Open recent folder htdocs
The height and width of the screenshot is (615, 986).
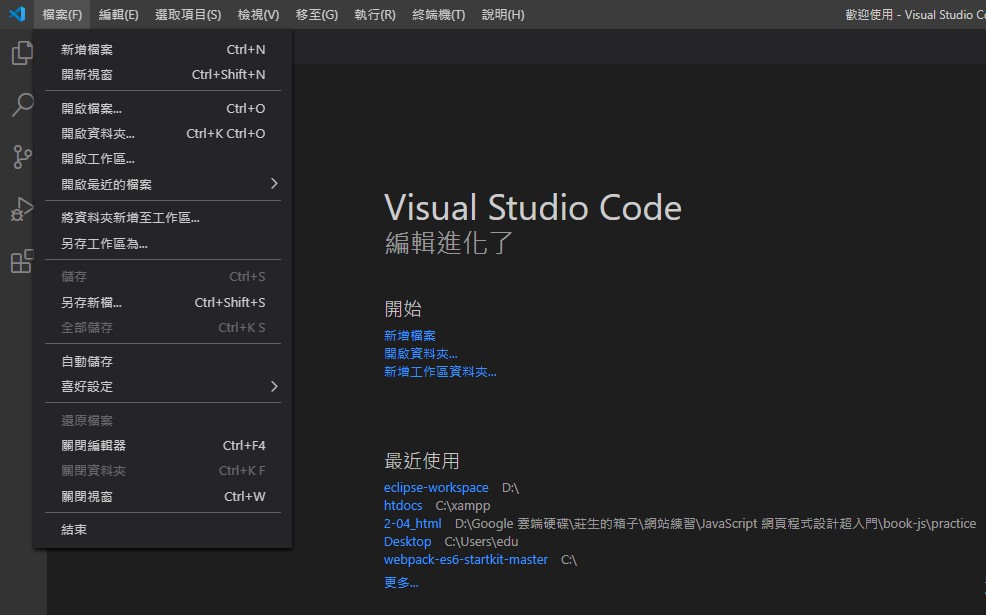(x=403, y=505)
